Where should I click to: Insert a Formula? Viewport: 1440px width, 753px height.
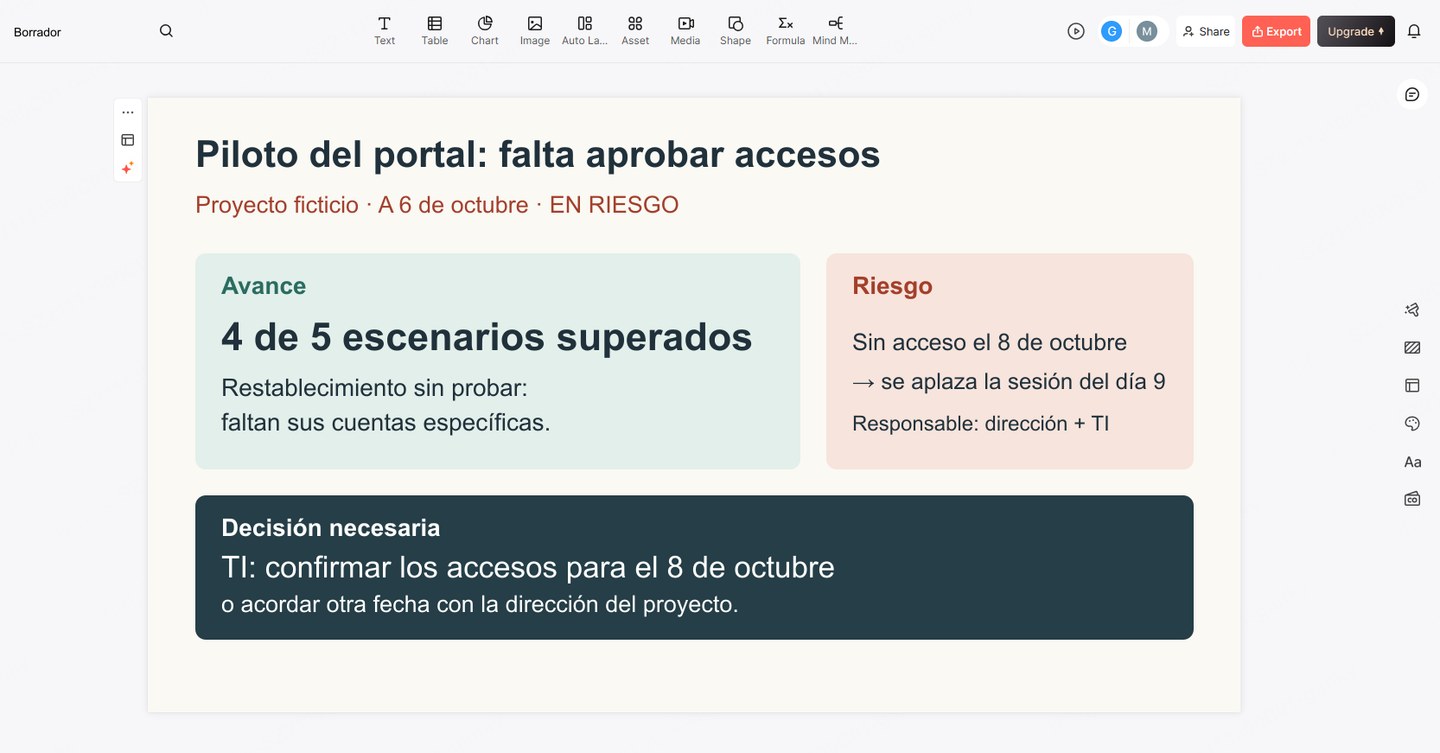pyautogui.click(x=786, y=31)
